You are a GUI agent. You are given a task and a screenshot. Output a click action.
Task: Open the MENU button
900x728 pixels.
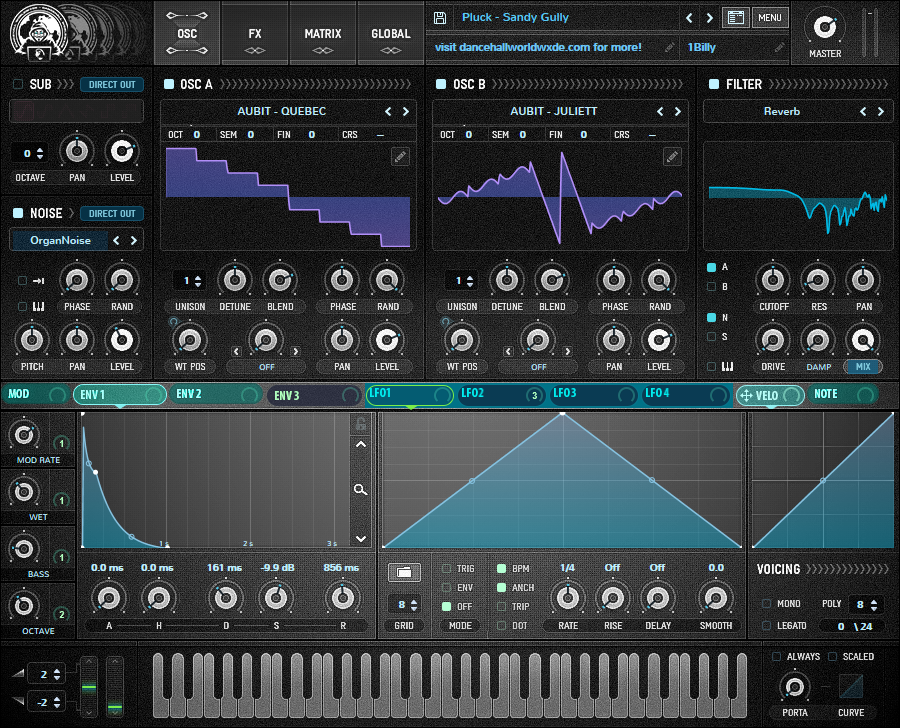tap(769, 18)
